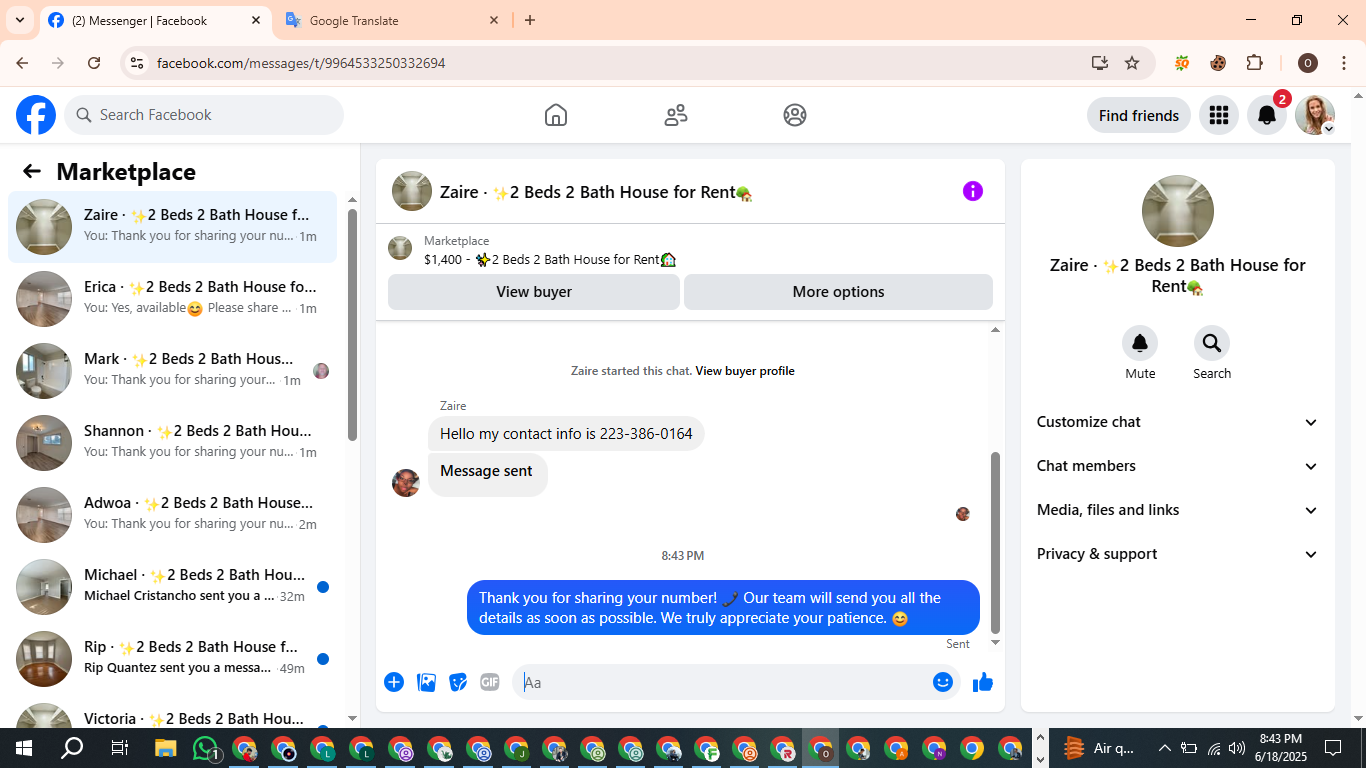Open the Adwoa conversation

coord(172,515)
